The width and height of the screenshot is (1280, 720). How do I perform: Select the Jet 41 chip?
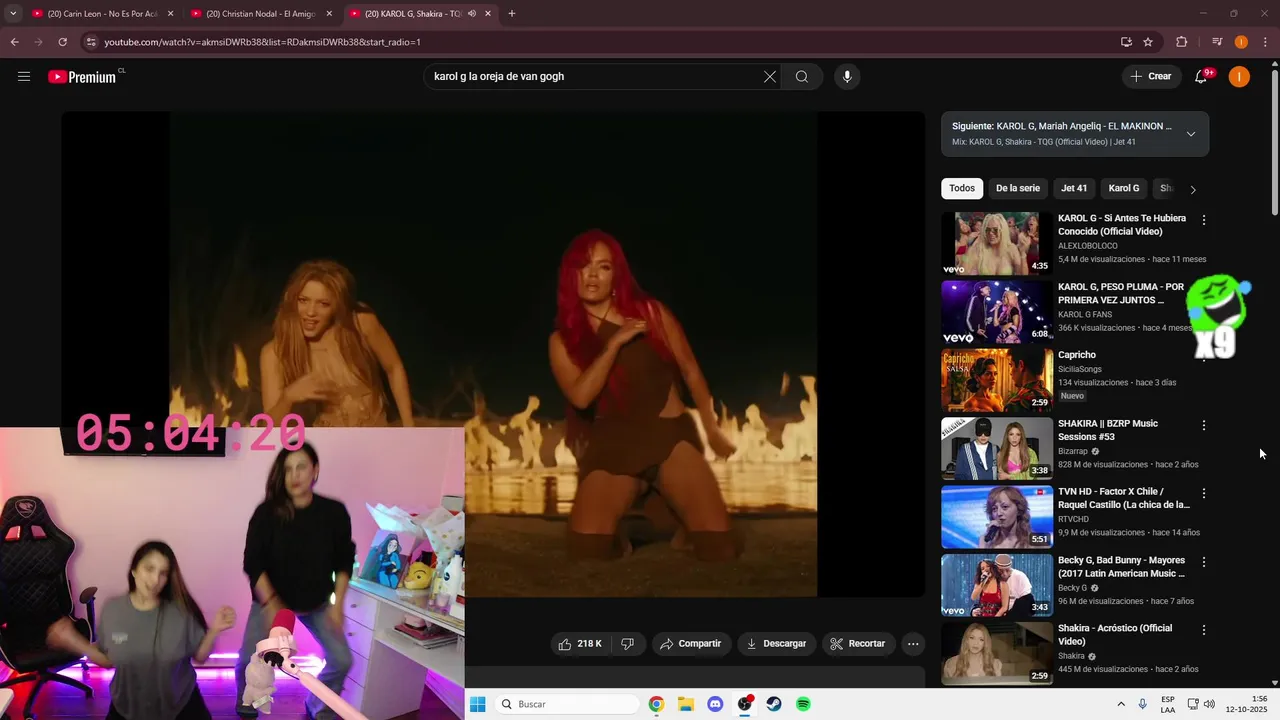[1074, 188]
